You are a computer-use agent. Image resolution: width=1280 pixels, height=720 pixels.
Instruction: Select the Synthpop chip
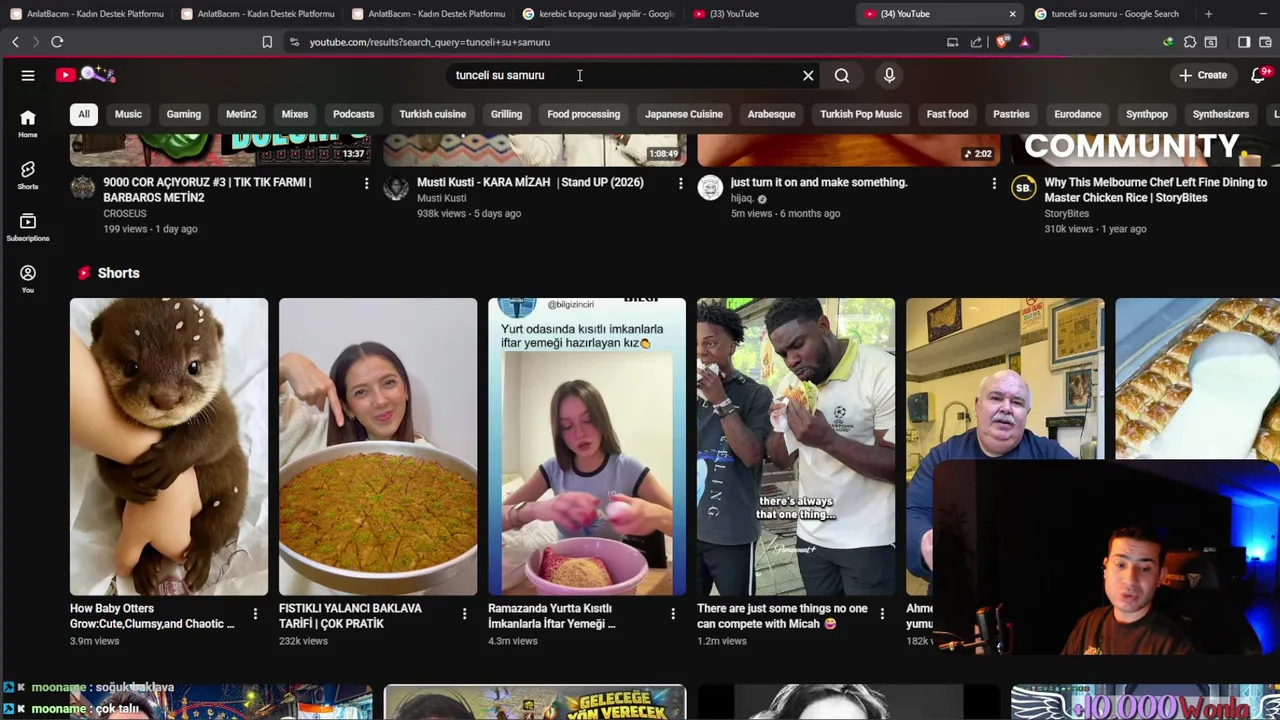(x=1147, y=114)
